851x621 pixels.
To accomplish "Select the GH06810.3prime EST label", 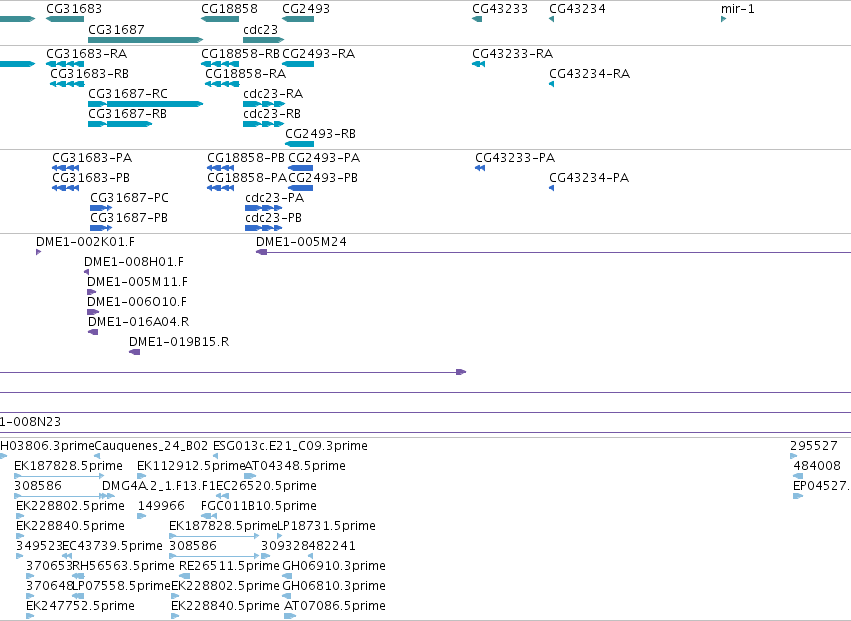I will (x=334, y=586).
